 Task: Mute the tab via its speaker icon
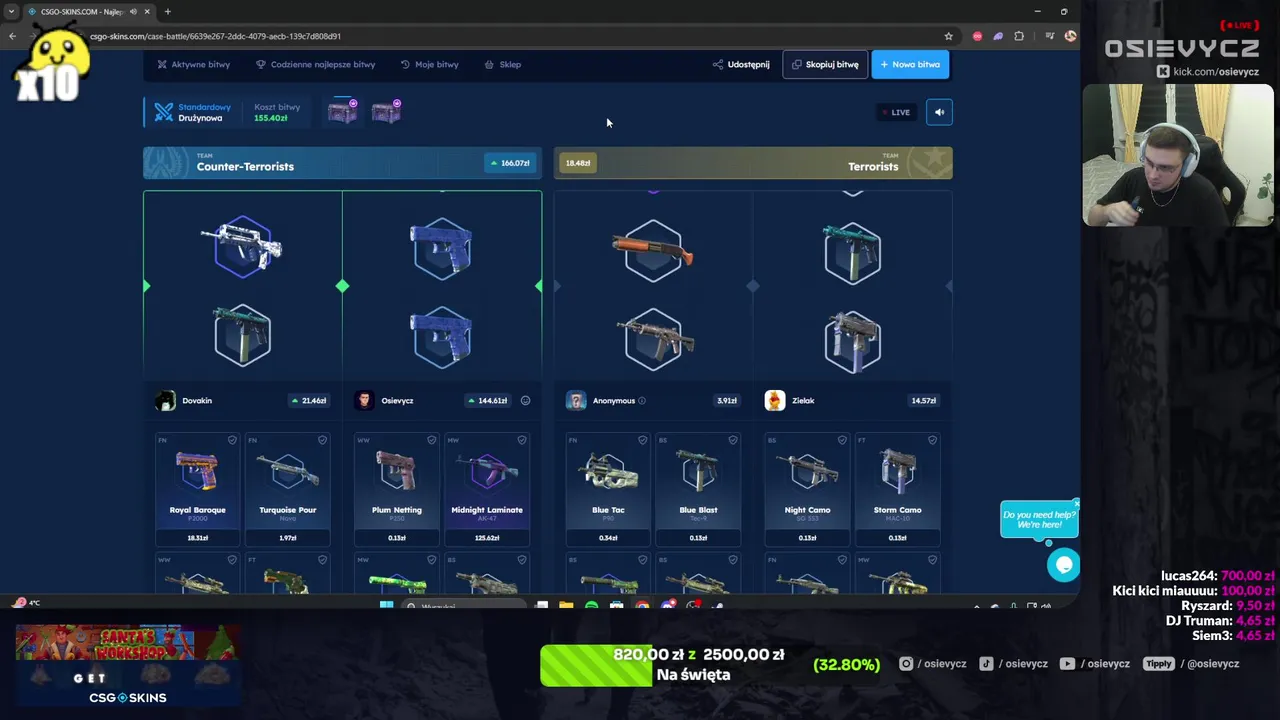133,12
